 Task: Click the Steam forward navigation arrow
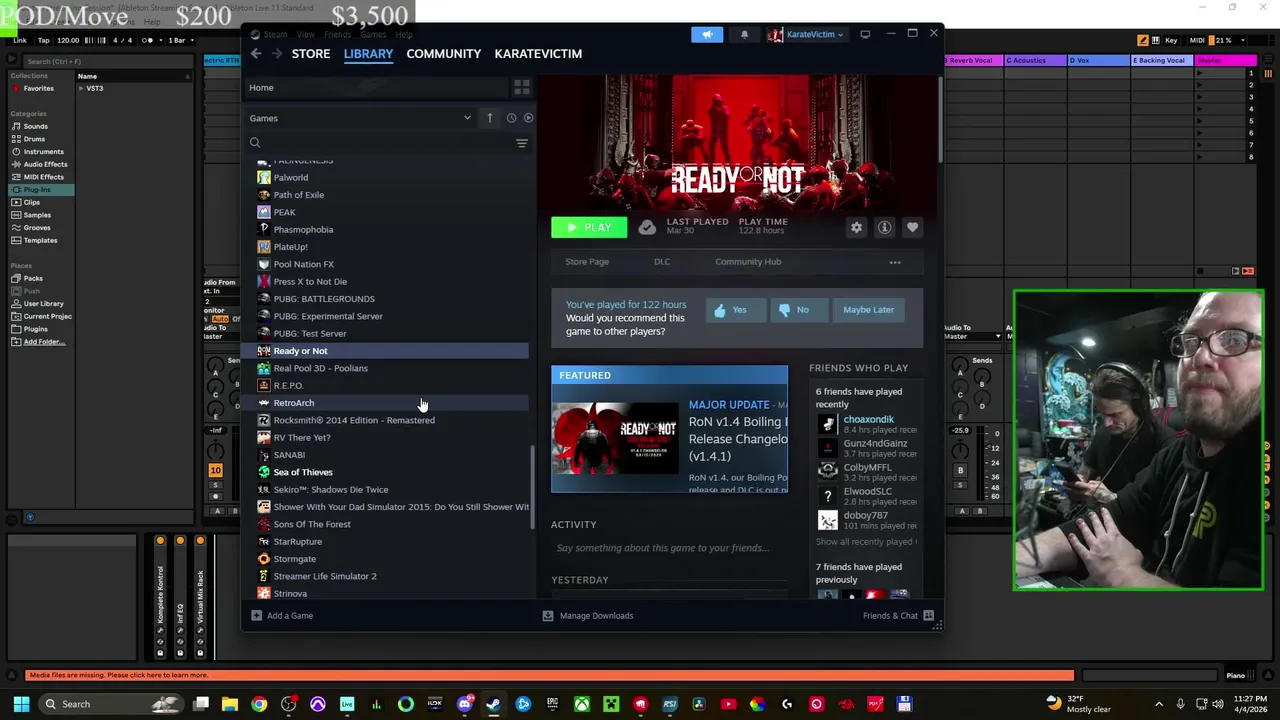pyautogui.click(x=276, y=54)
